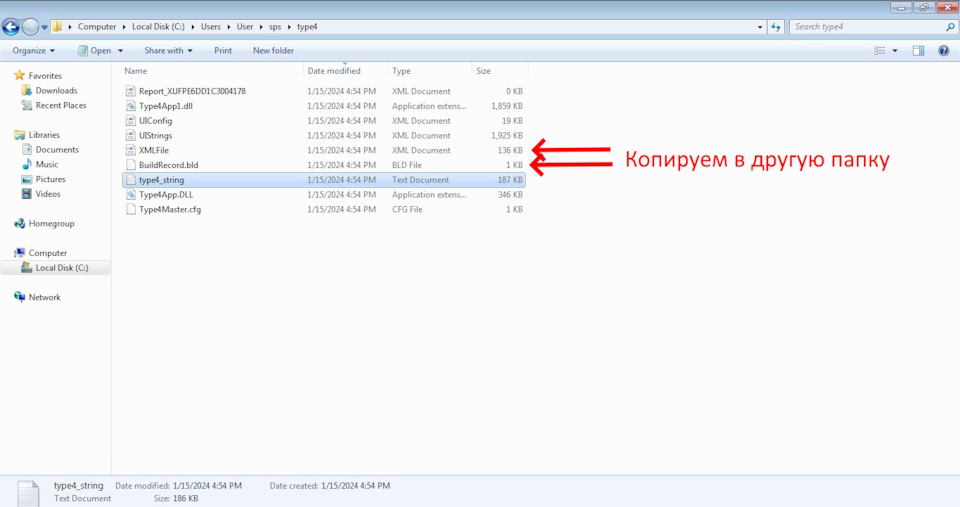Image resolution: width=960 pixels, height=507 pixels.
Task: Sort by the Size column header
Action: [x=483, y=71]
